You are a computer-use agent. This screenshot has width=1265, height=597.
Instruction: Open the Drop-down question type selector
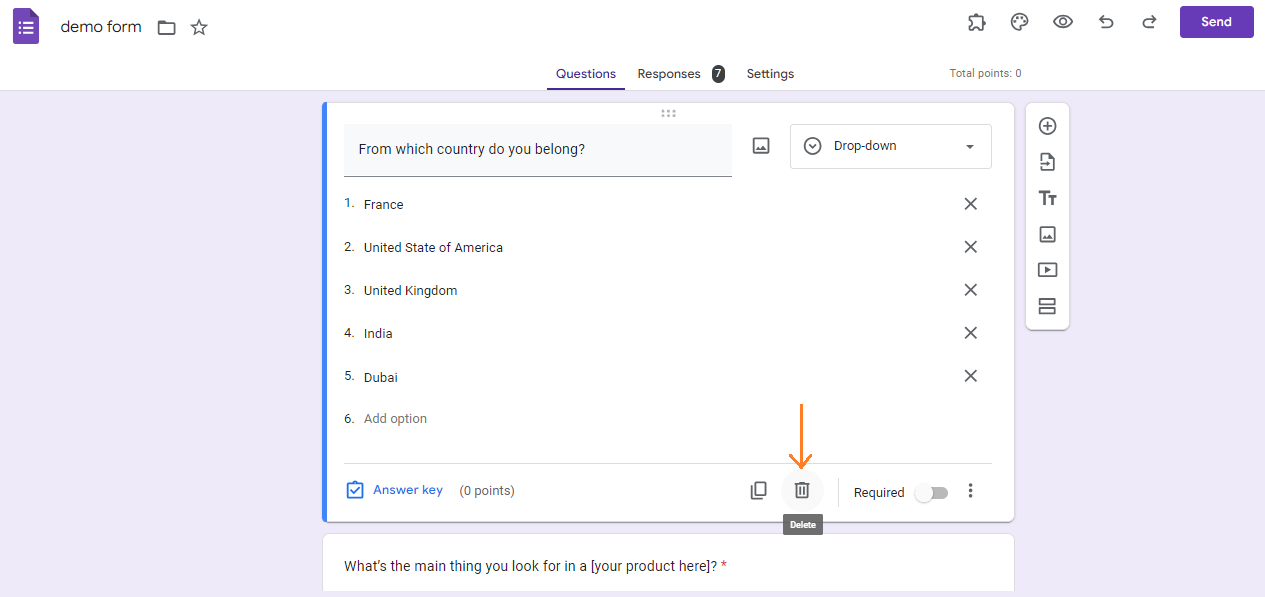[890, 146]
